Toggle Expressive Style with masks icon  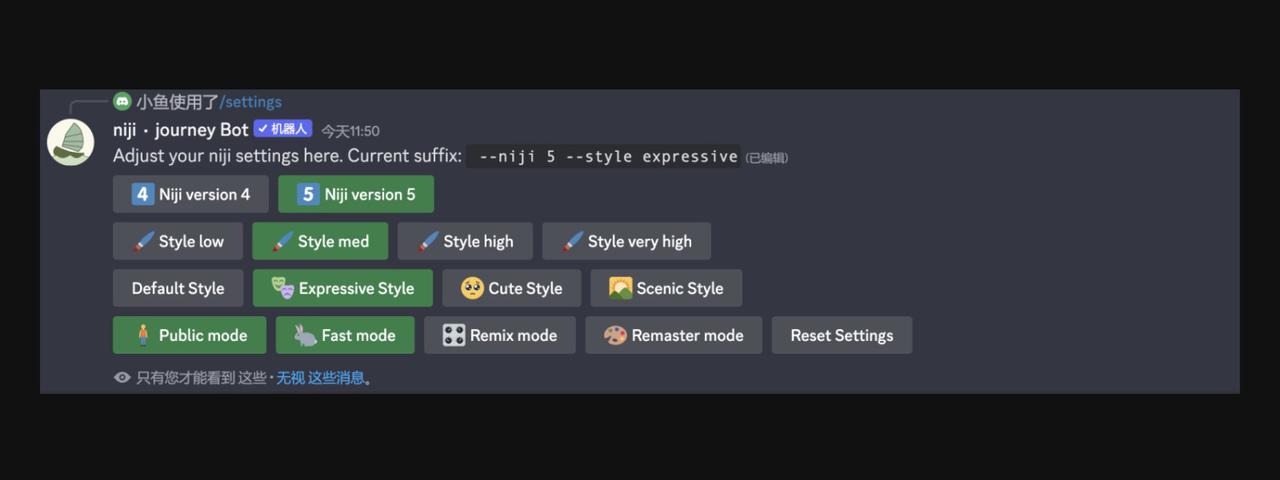tap(342, 288)
